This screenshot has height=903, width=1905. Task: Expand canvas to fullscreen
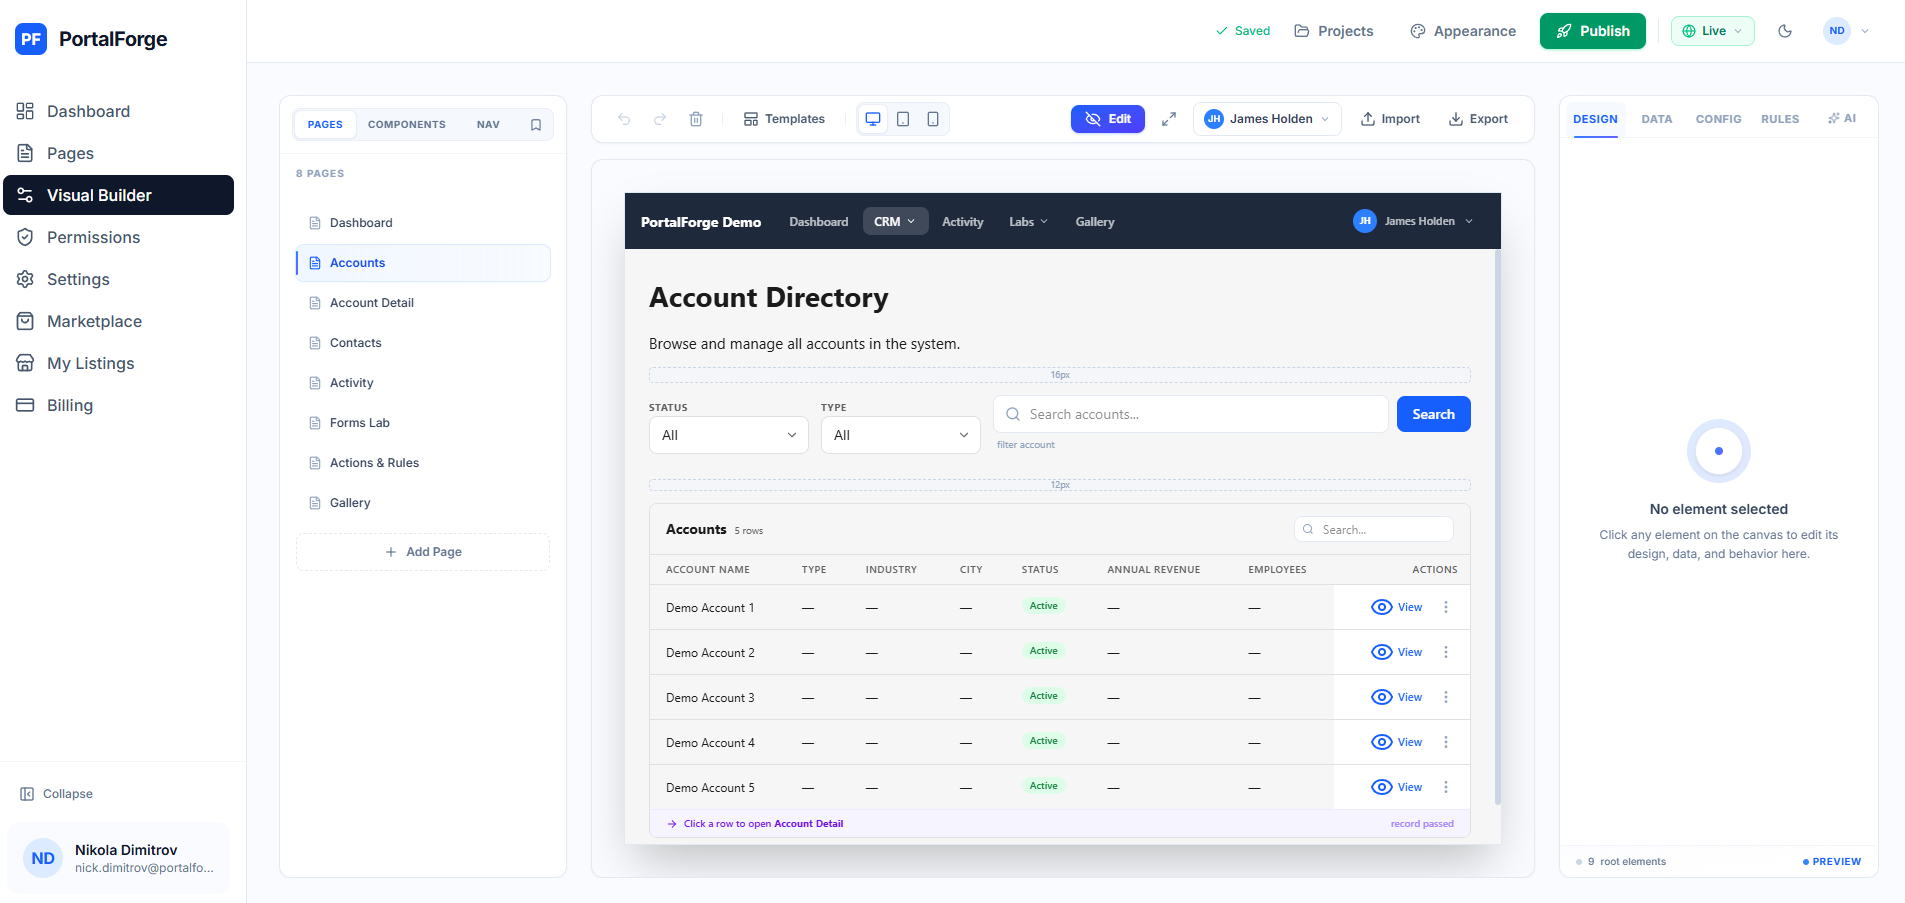1169,119
